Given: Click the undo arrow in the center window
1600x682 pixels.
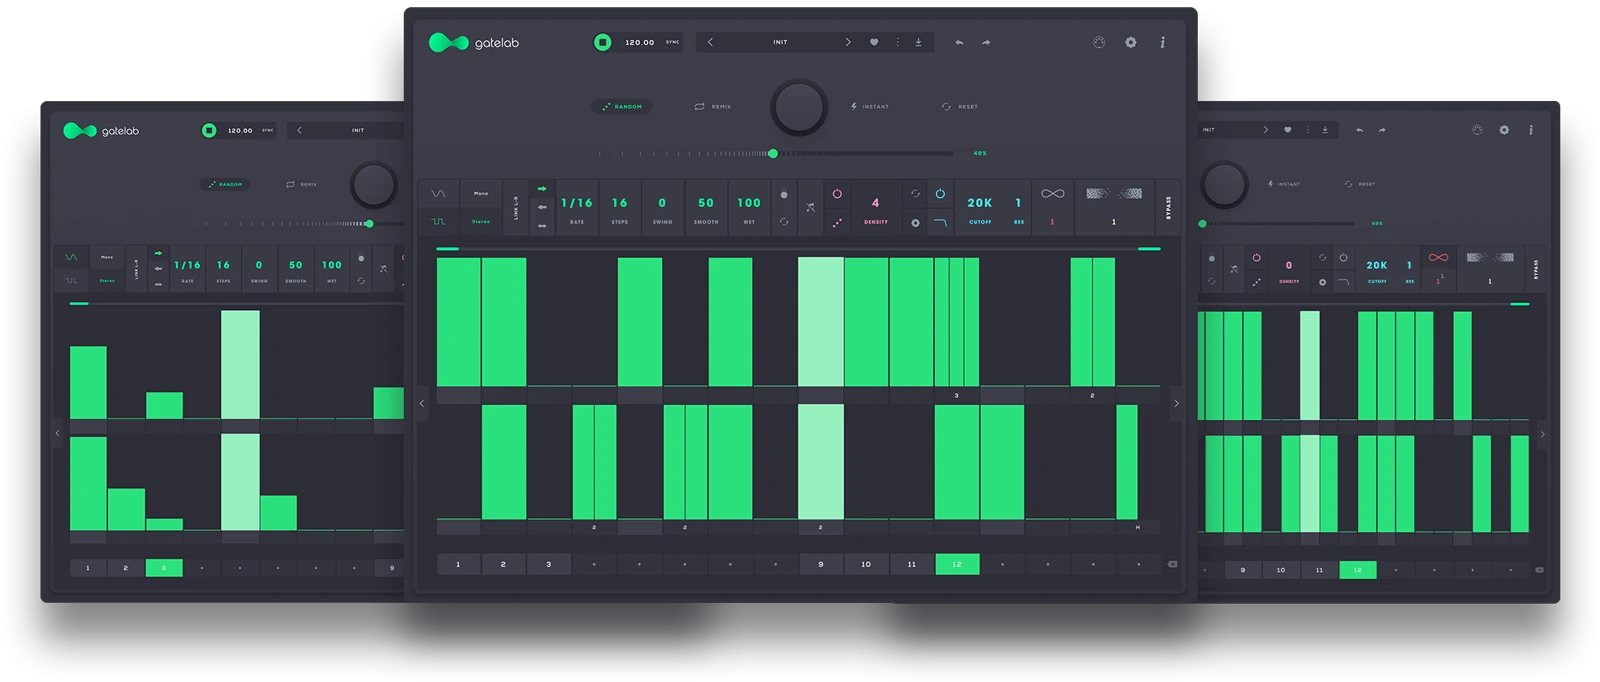Looking at the screenshot, I should [959, 42].
